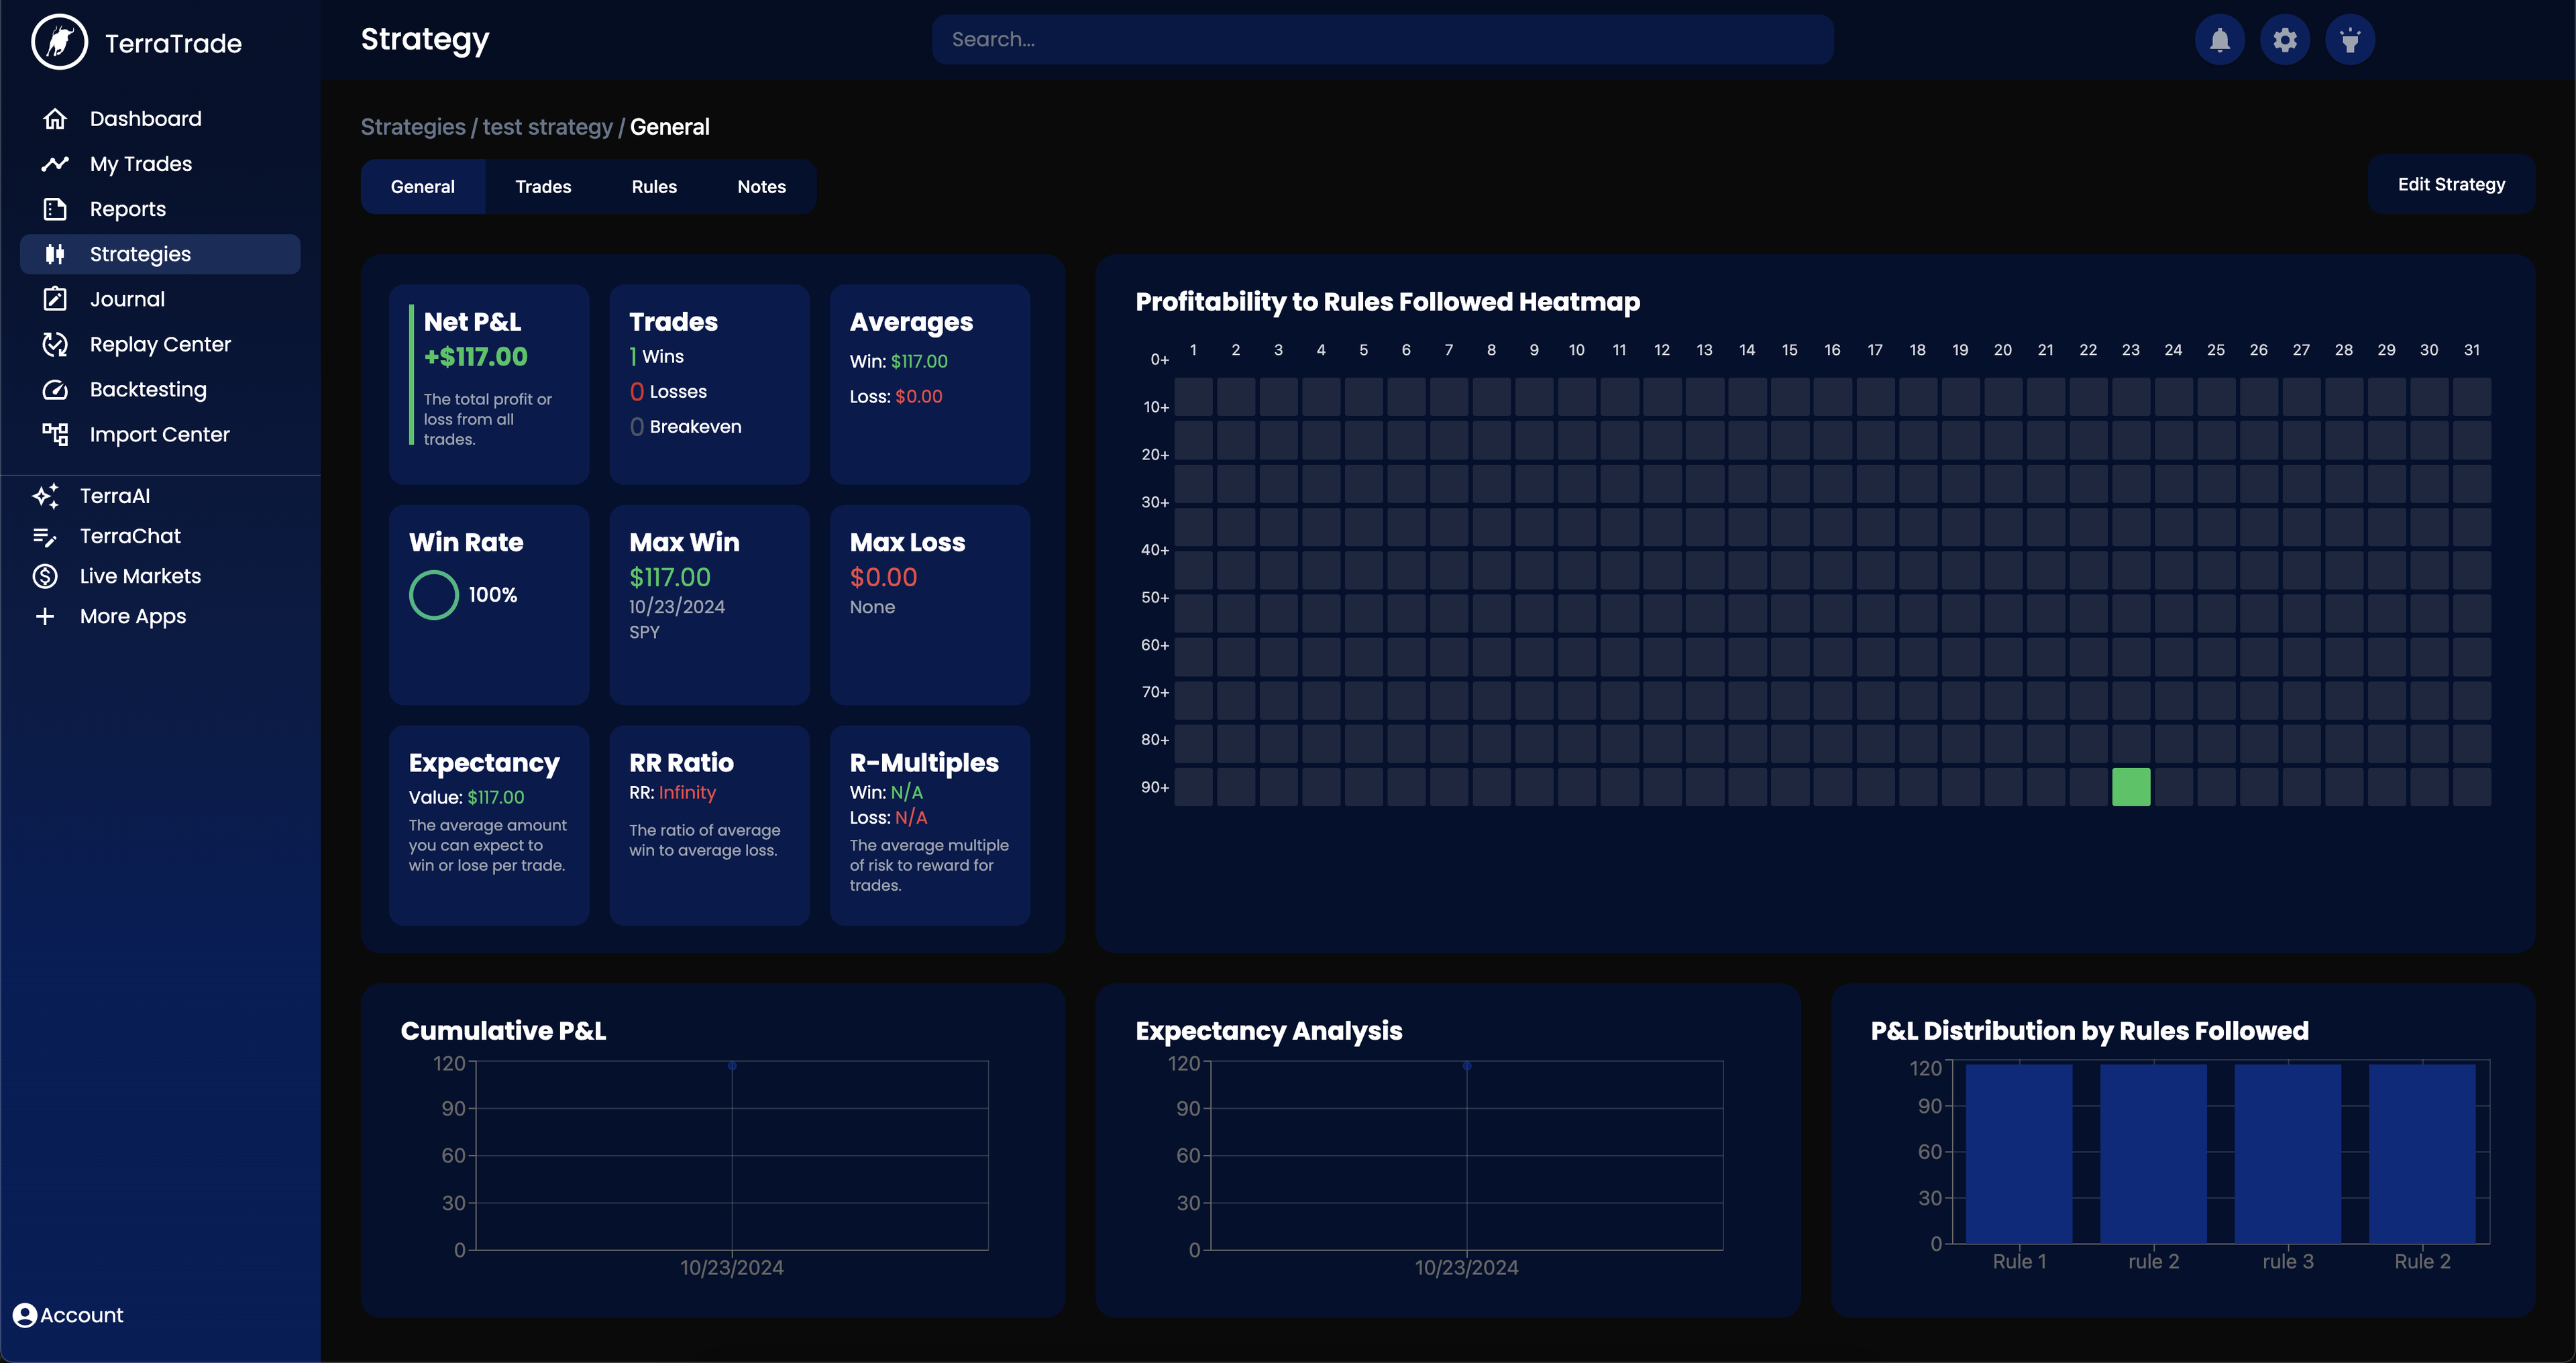
Task: Open TerraChat from sidebar
Action: coord(130,536)
